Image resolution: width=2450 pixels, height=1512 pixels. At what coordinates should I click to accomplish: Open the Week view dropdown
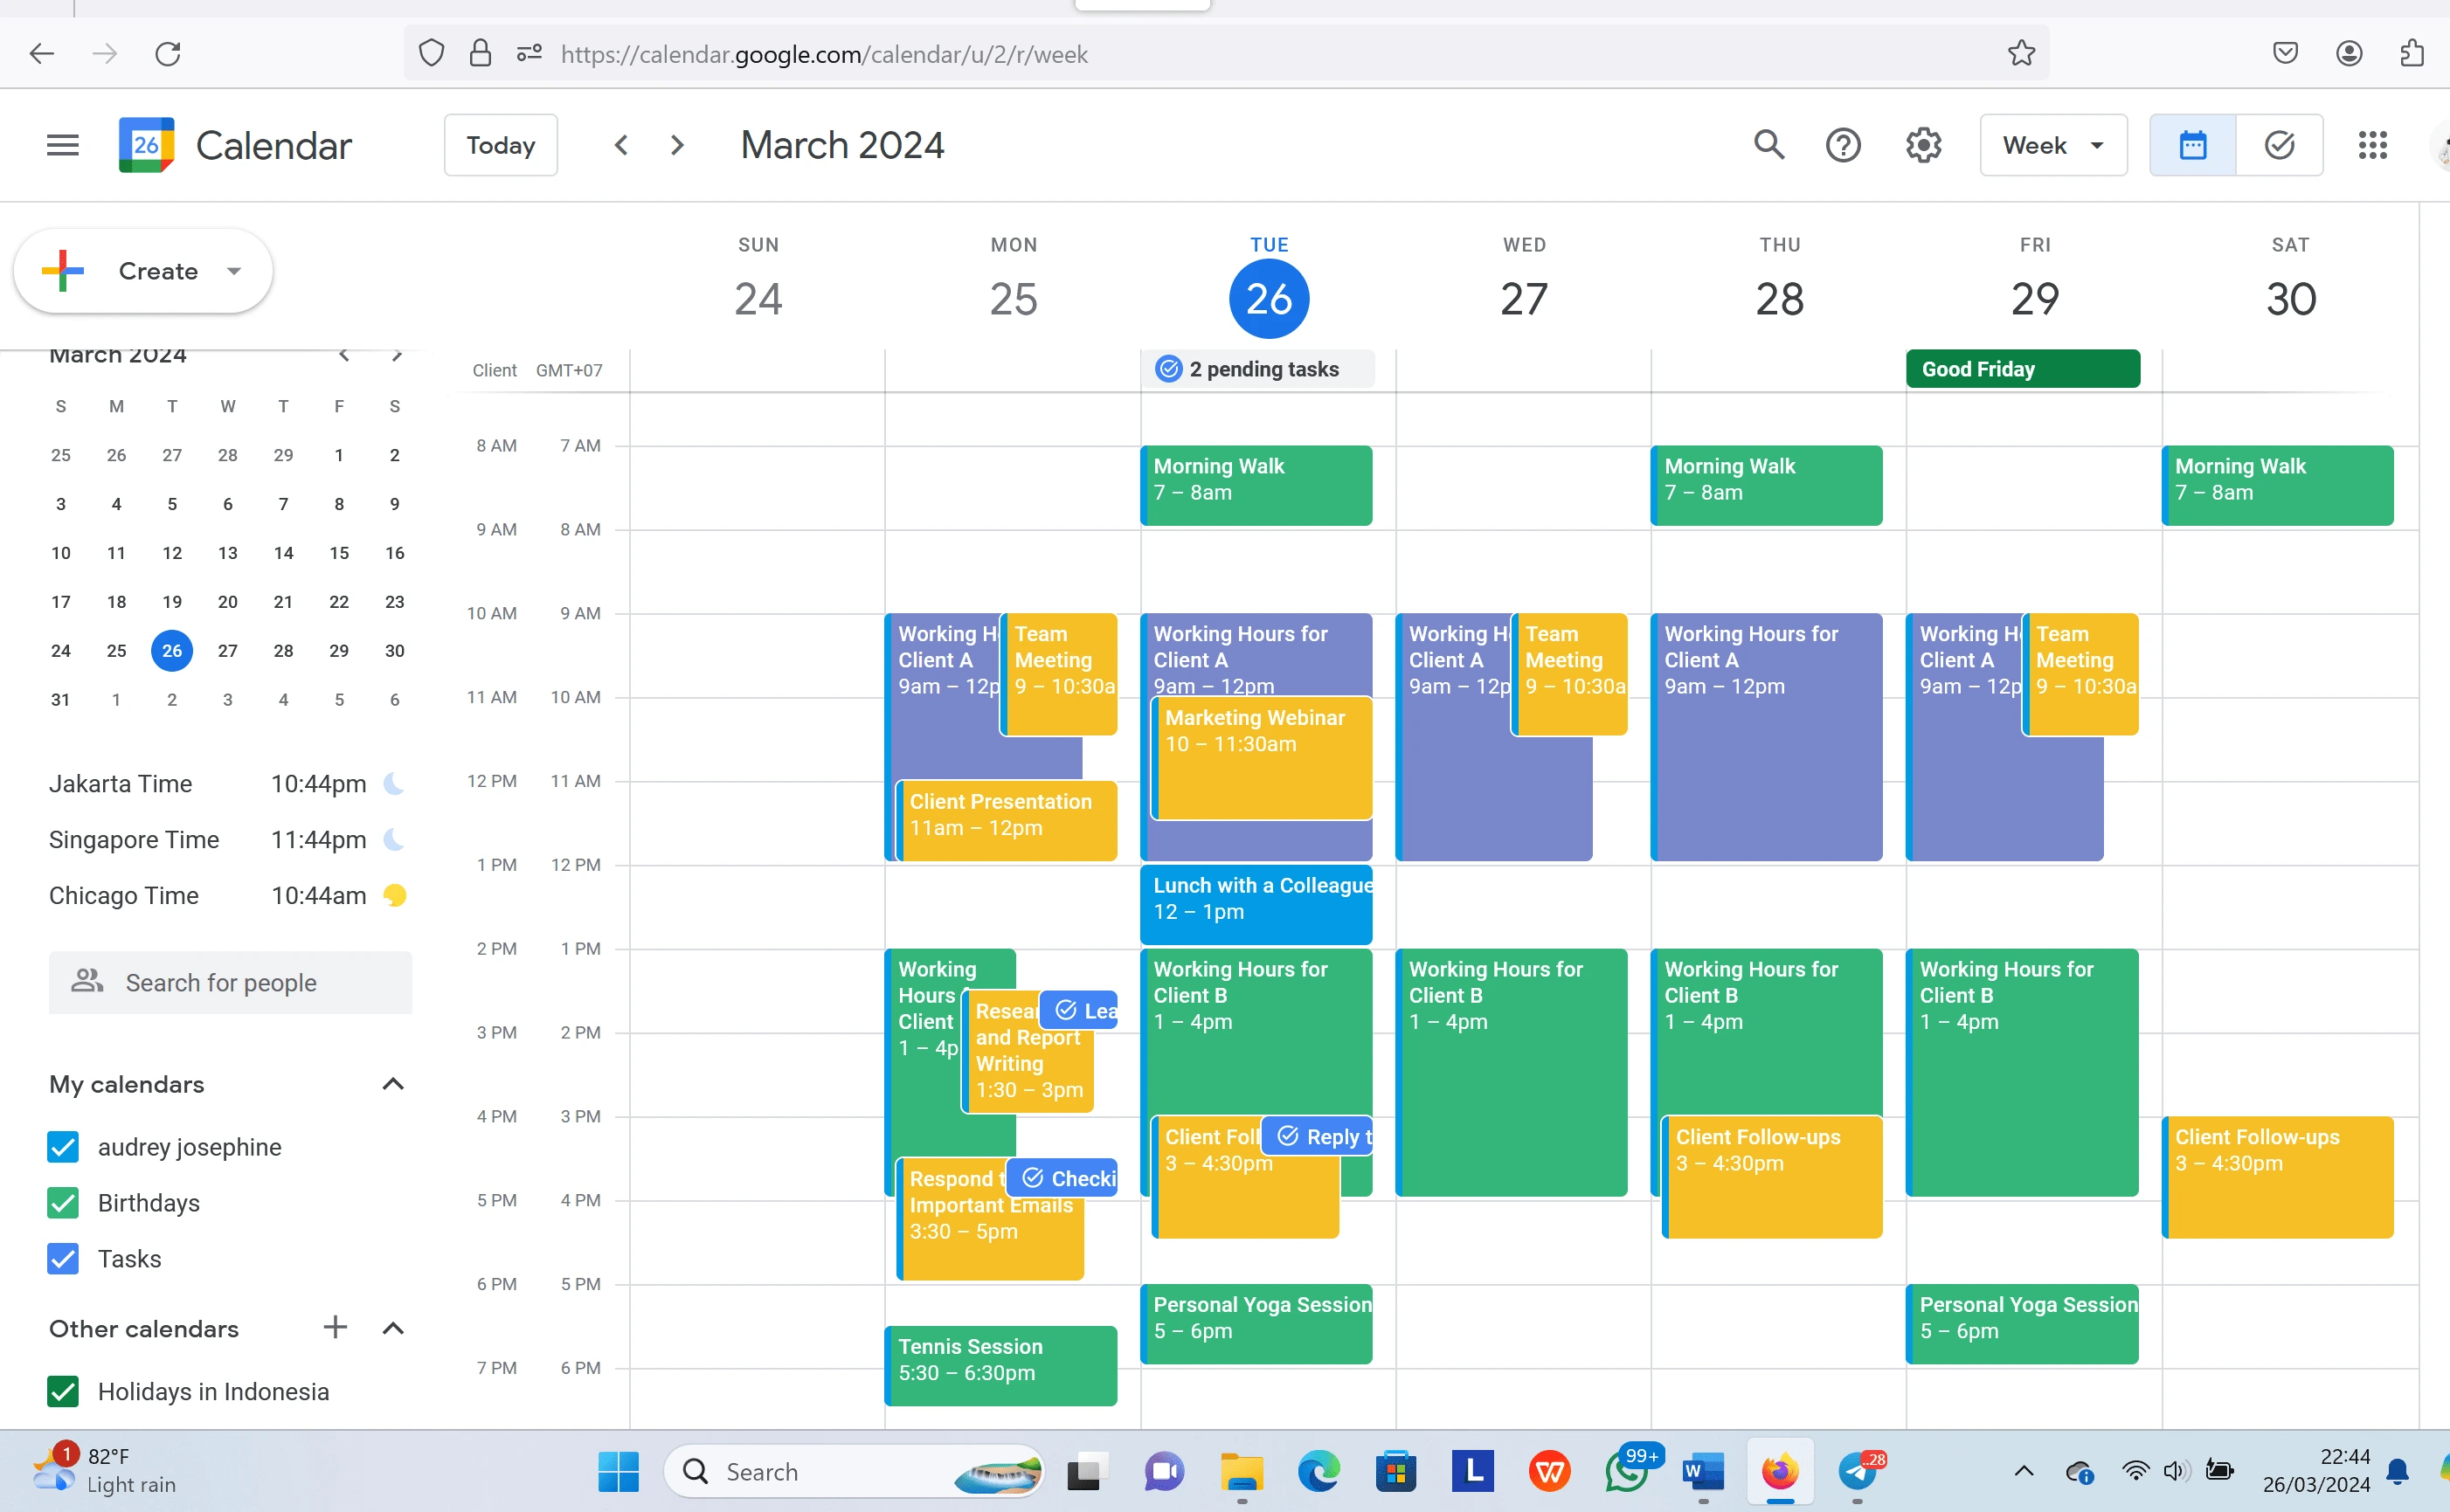tap(2052, 145)
